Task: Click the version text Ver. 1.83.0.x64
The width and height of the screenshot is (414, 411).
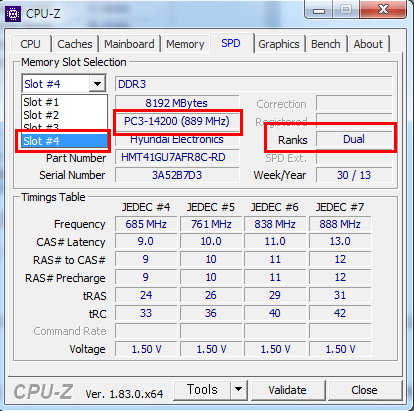Action: click(x=124, y=394)
